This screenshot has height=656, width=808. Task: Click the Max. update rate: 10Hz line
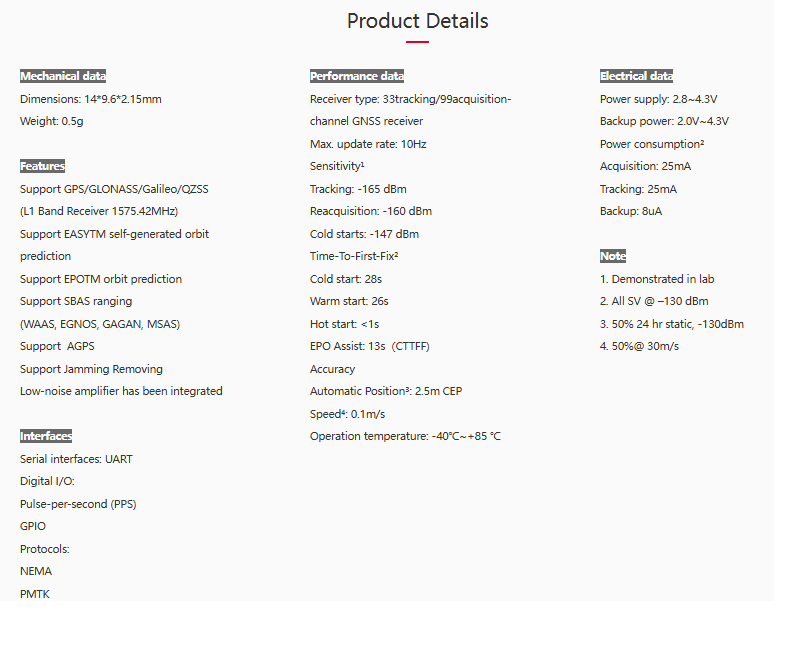click(368, 144)
